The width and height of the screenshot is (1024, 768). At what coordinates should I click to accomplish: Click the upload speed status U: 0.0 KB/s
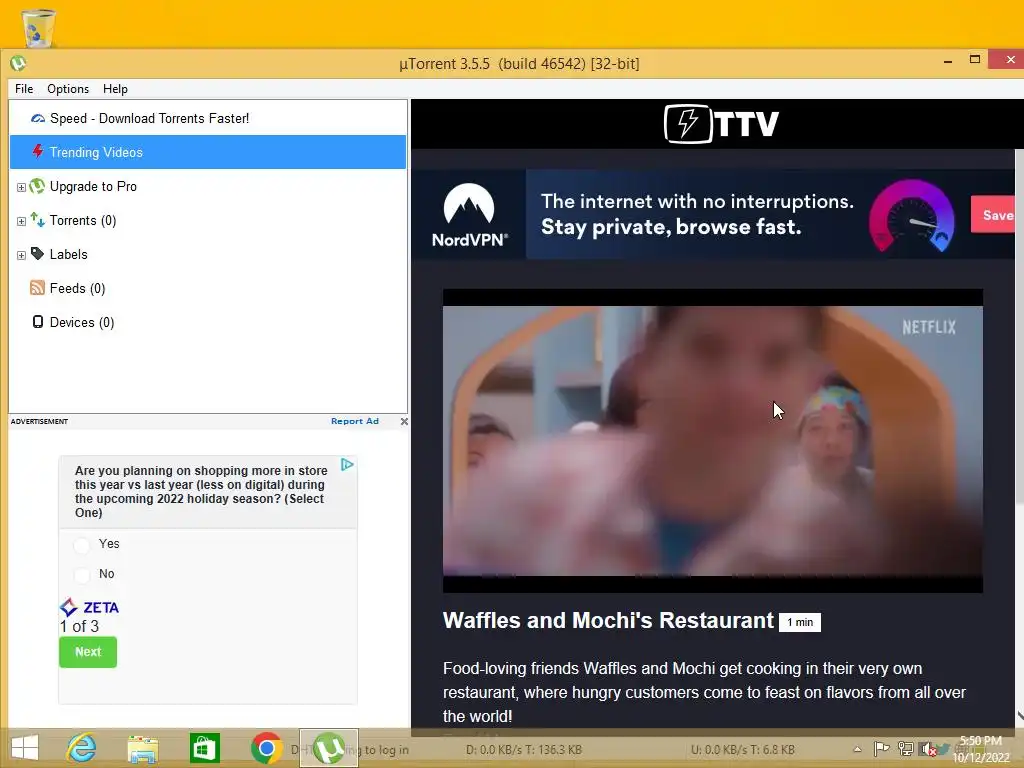[743, 750]
